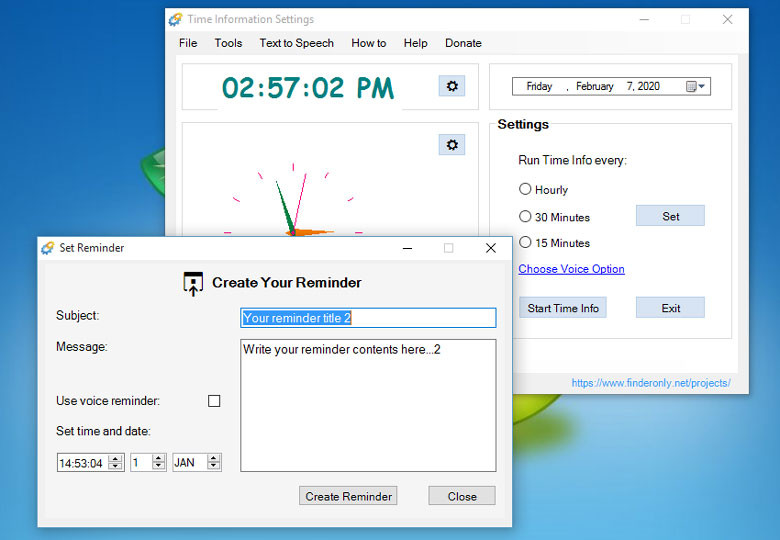Screen dimensions: 780x540
Task: Decrease the day number with down arrow
Action: [x=159, y=466]
